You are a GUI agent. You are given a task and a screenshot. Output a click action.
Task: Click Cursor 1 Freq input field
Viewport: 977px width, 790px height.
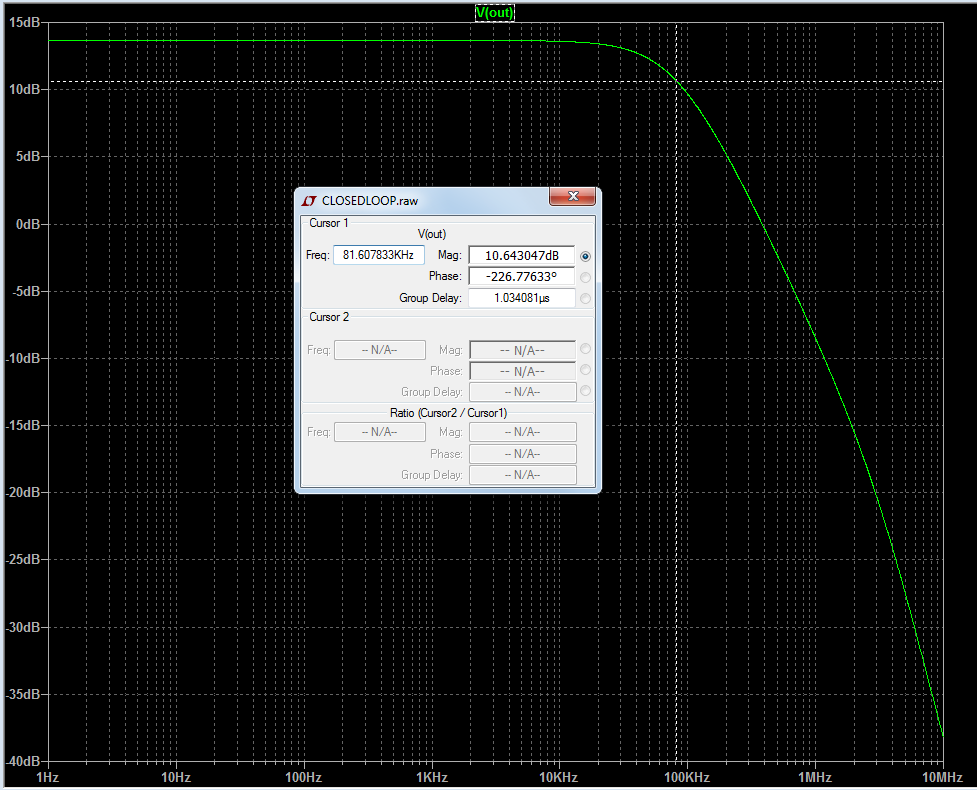tap(379, 255)
